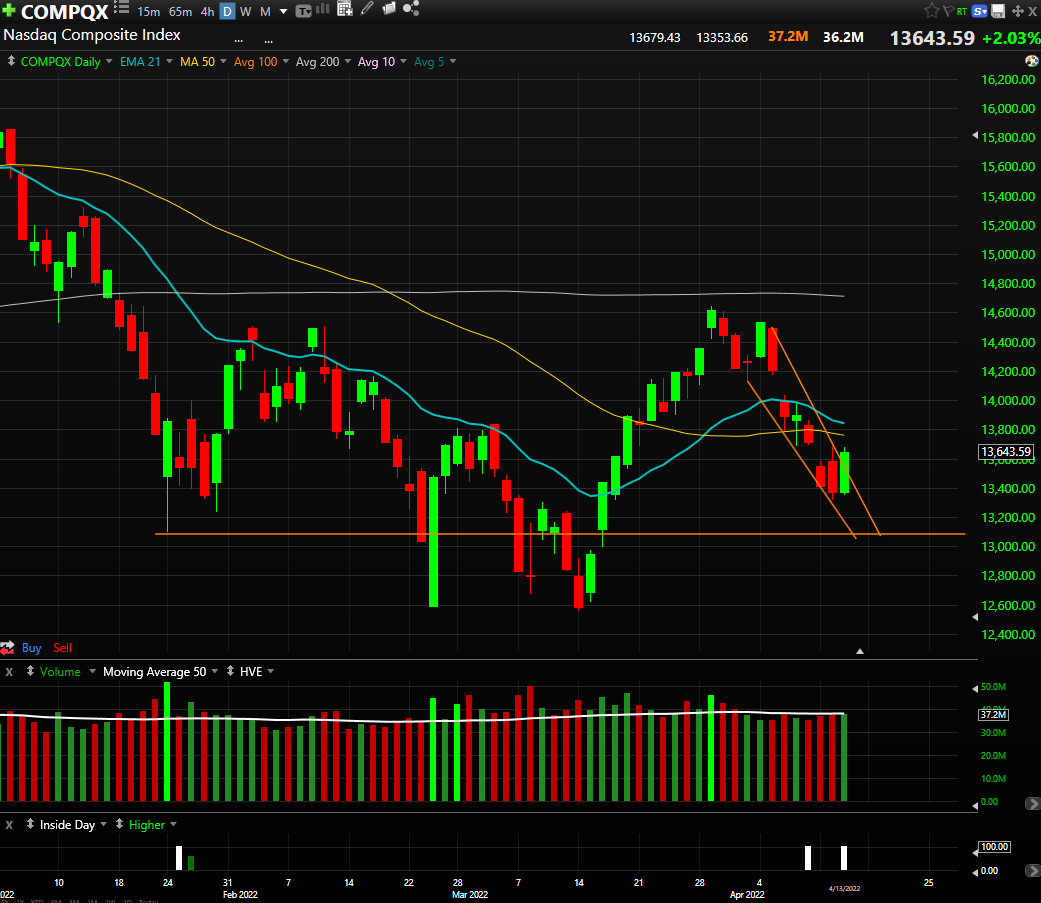Click the Sell button

tap(62, 648)
